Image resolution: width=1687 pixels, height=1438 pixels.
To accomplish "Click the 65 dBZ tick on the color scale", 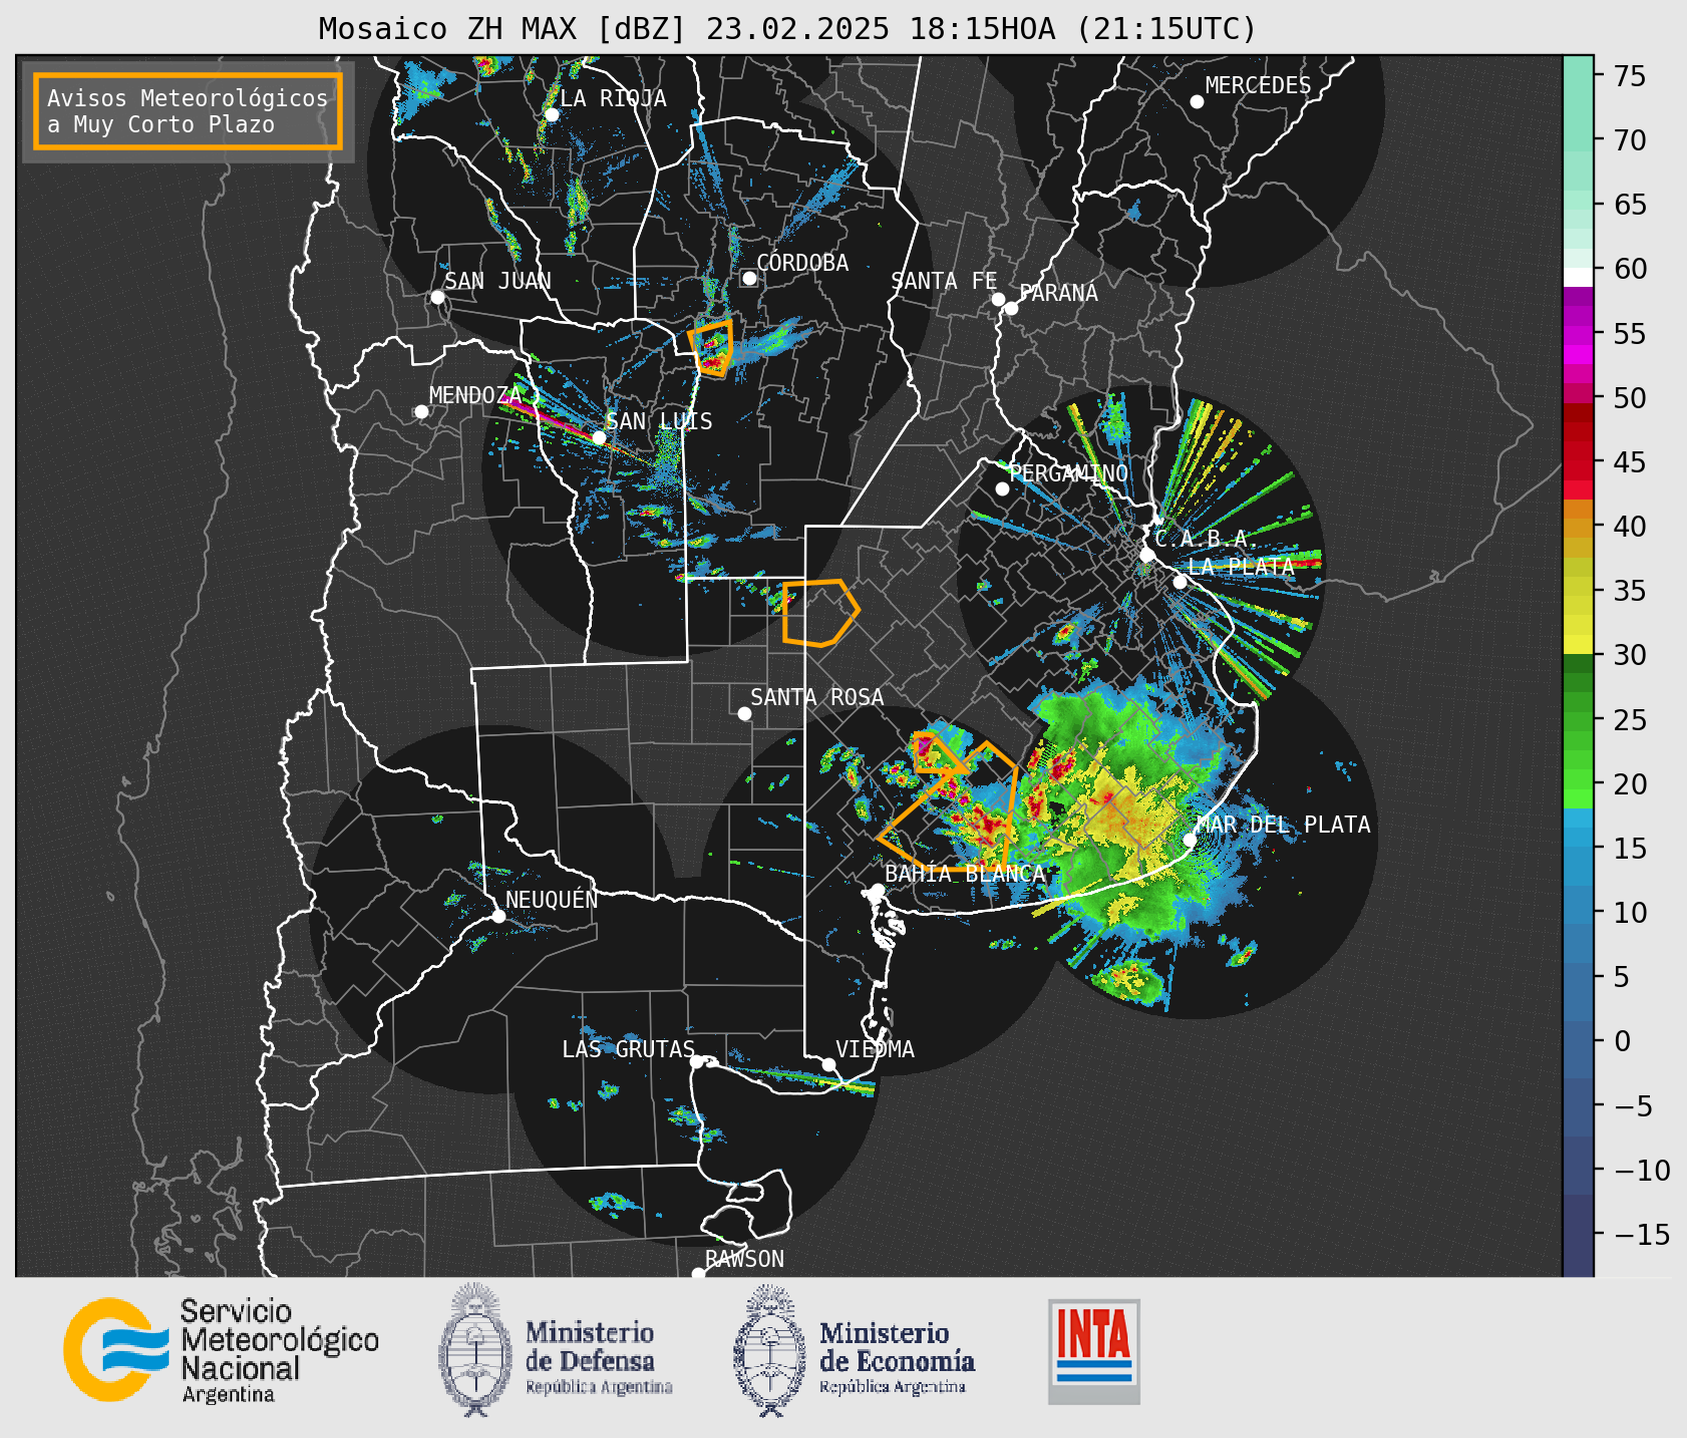I will click(1629, 204).
